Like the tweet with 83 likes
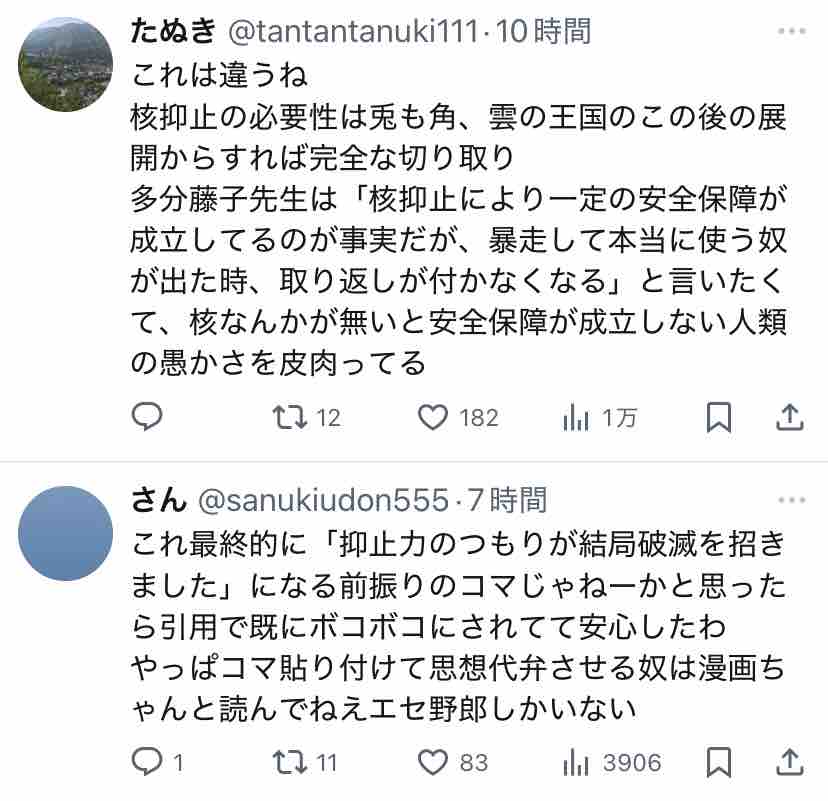Image resolution: width=828 pixels, height=801 pixels. [433, 763]
